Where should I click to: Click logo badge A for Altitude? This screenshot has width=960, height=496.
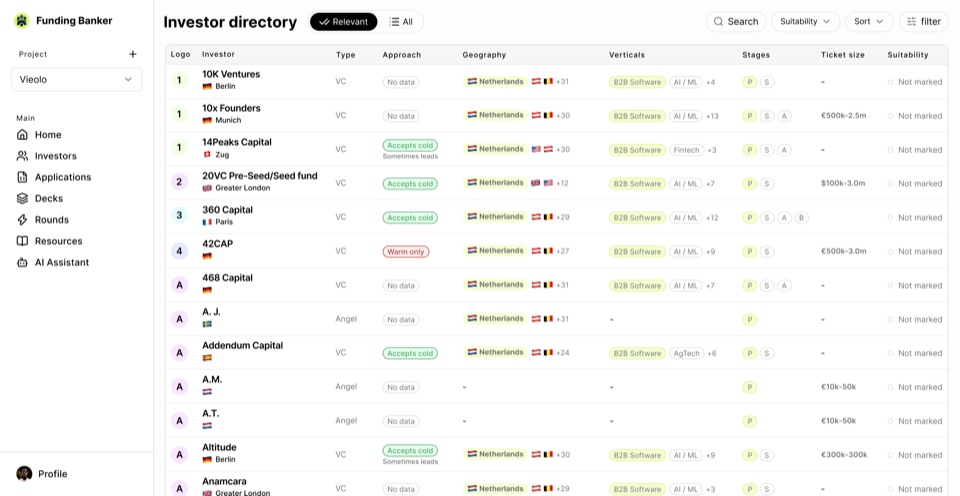pyautogui.click(x=179, y=454)
